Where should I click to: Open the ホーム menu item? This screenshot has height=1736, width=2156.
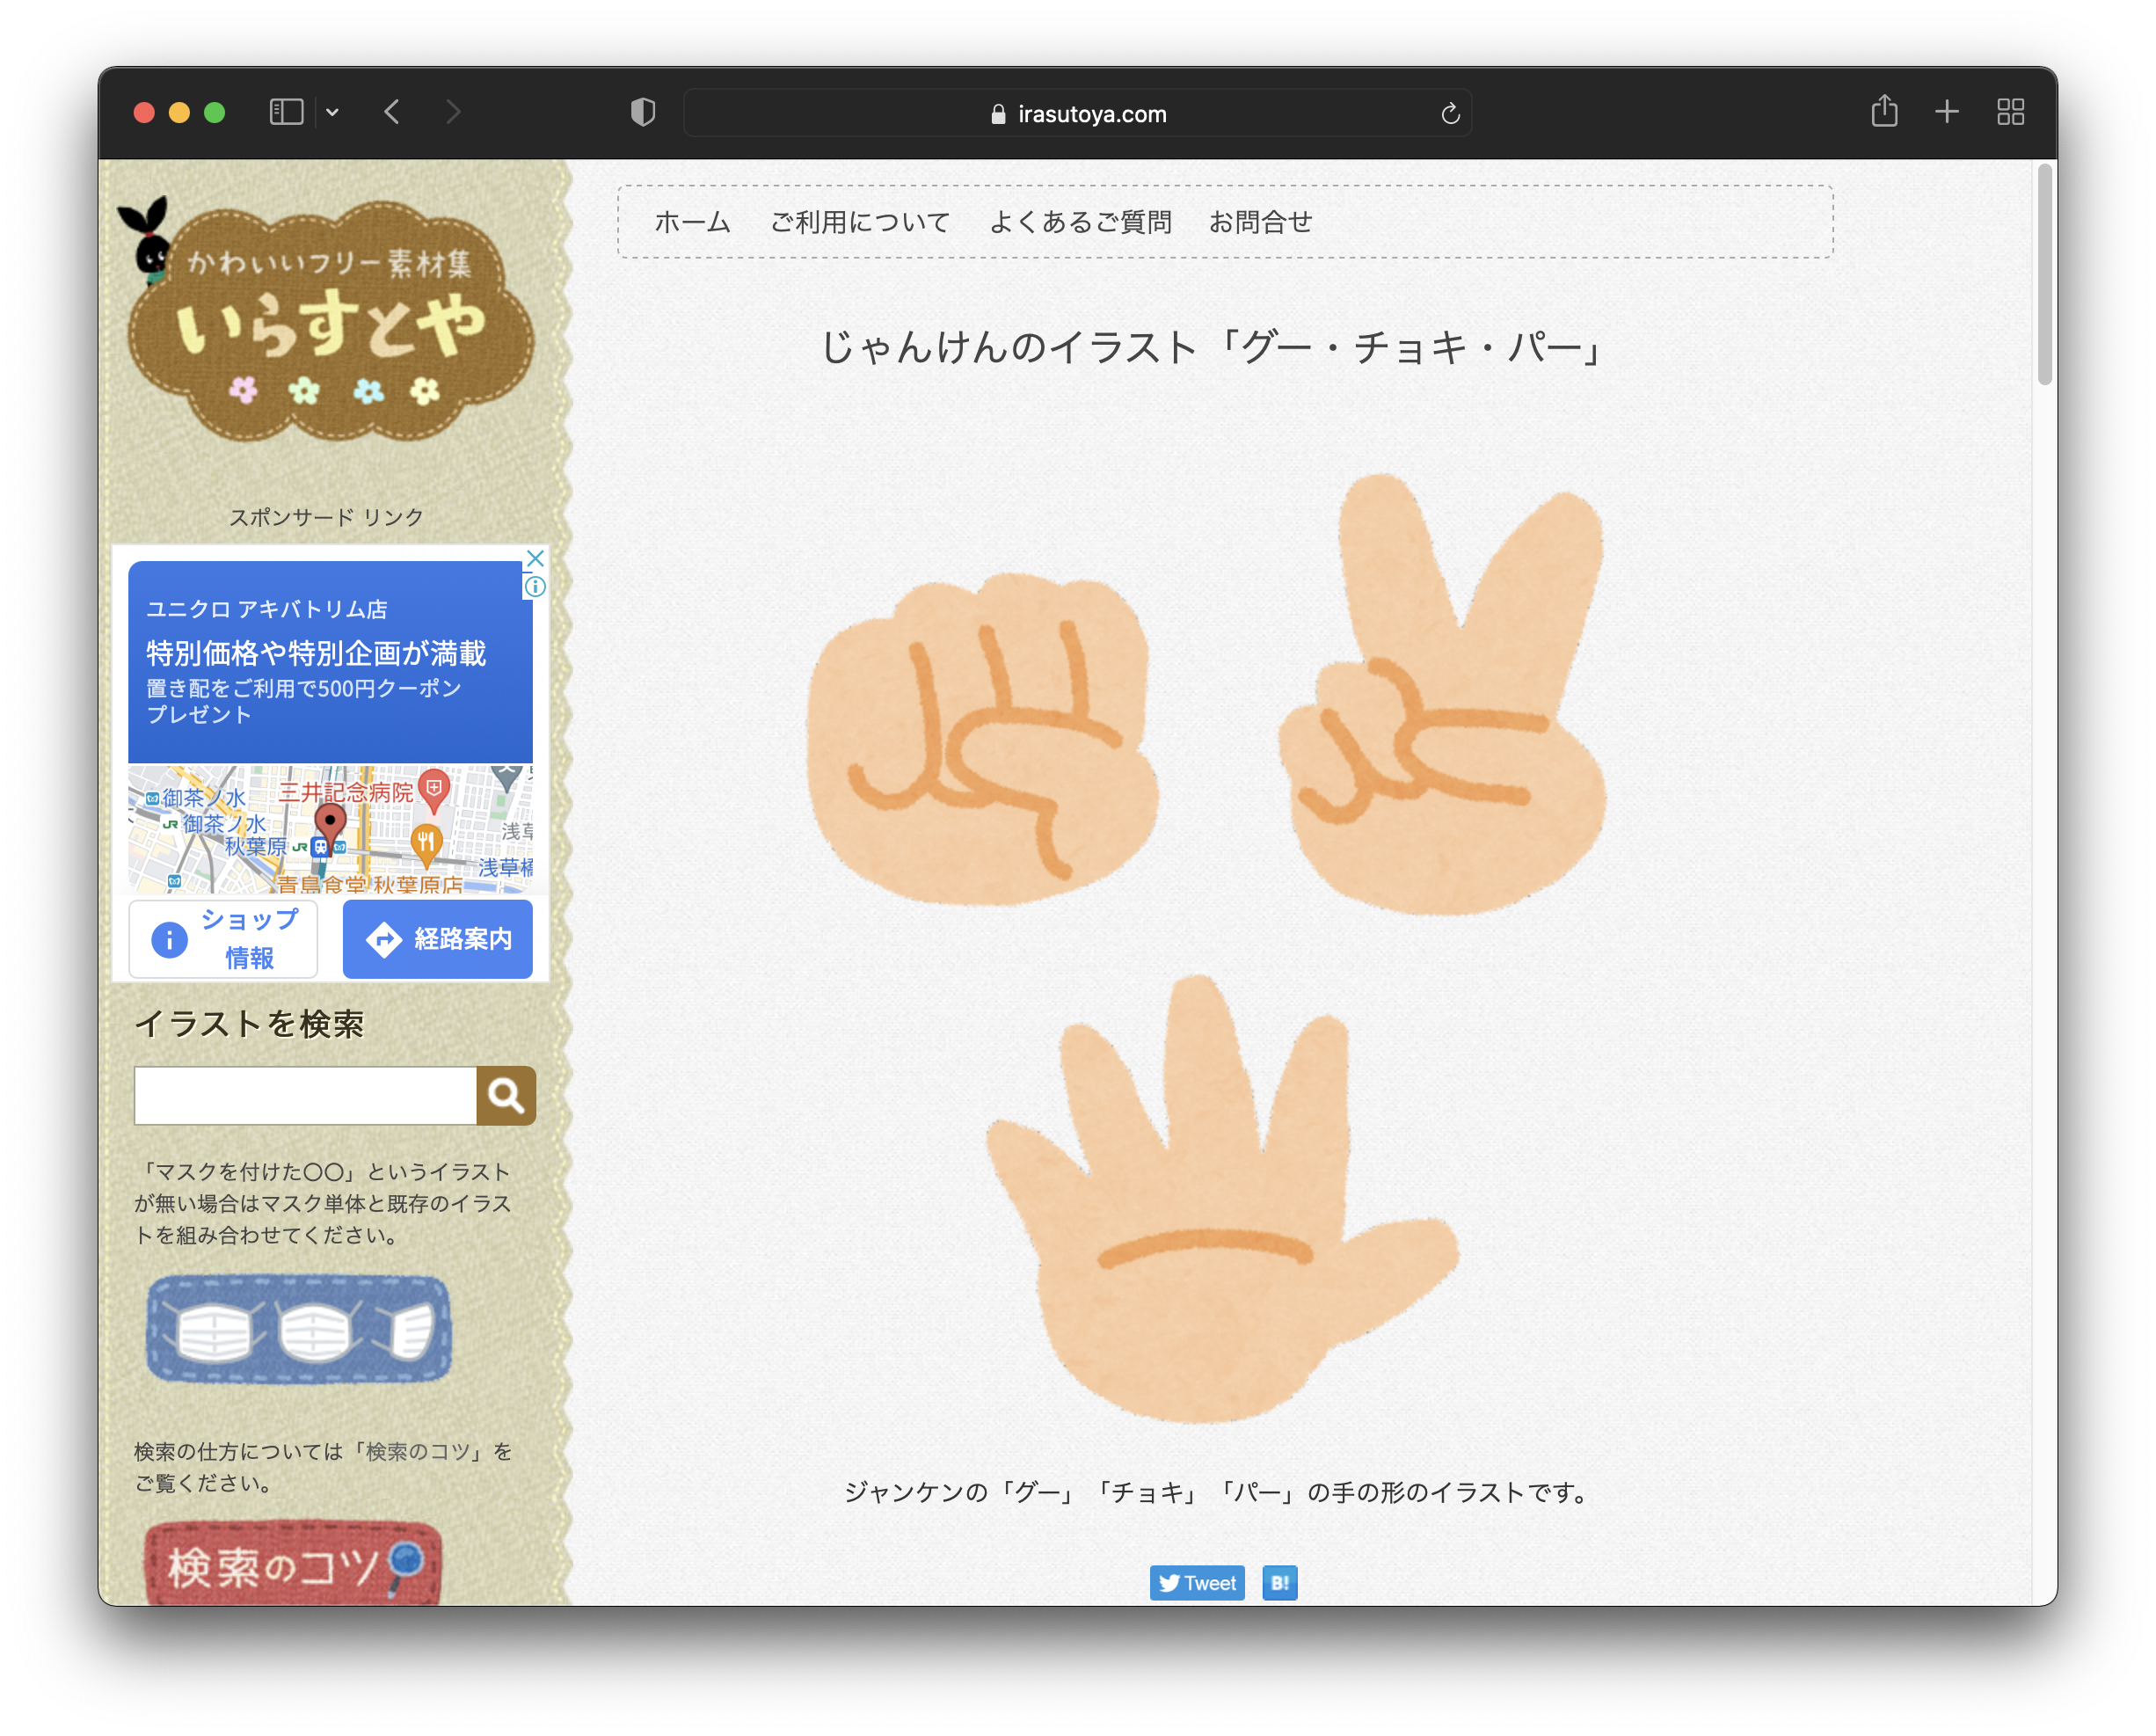click(691, 220)
